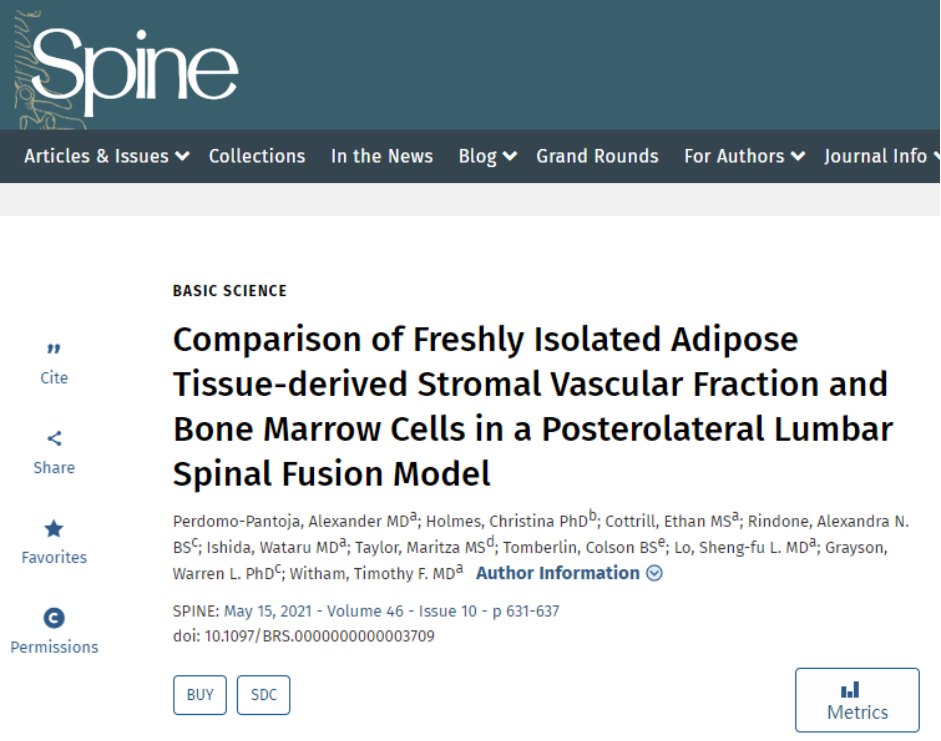Click the Favorites star icon
941x741 pixels.
tap(54, 528)
